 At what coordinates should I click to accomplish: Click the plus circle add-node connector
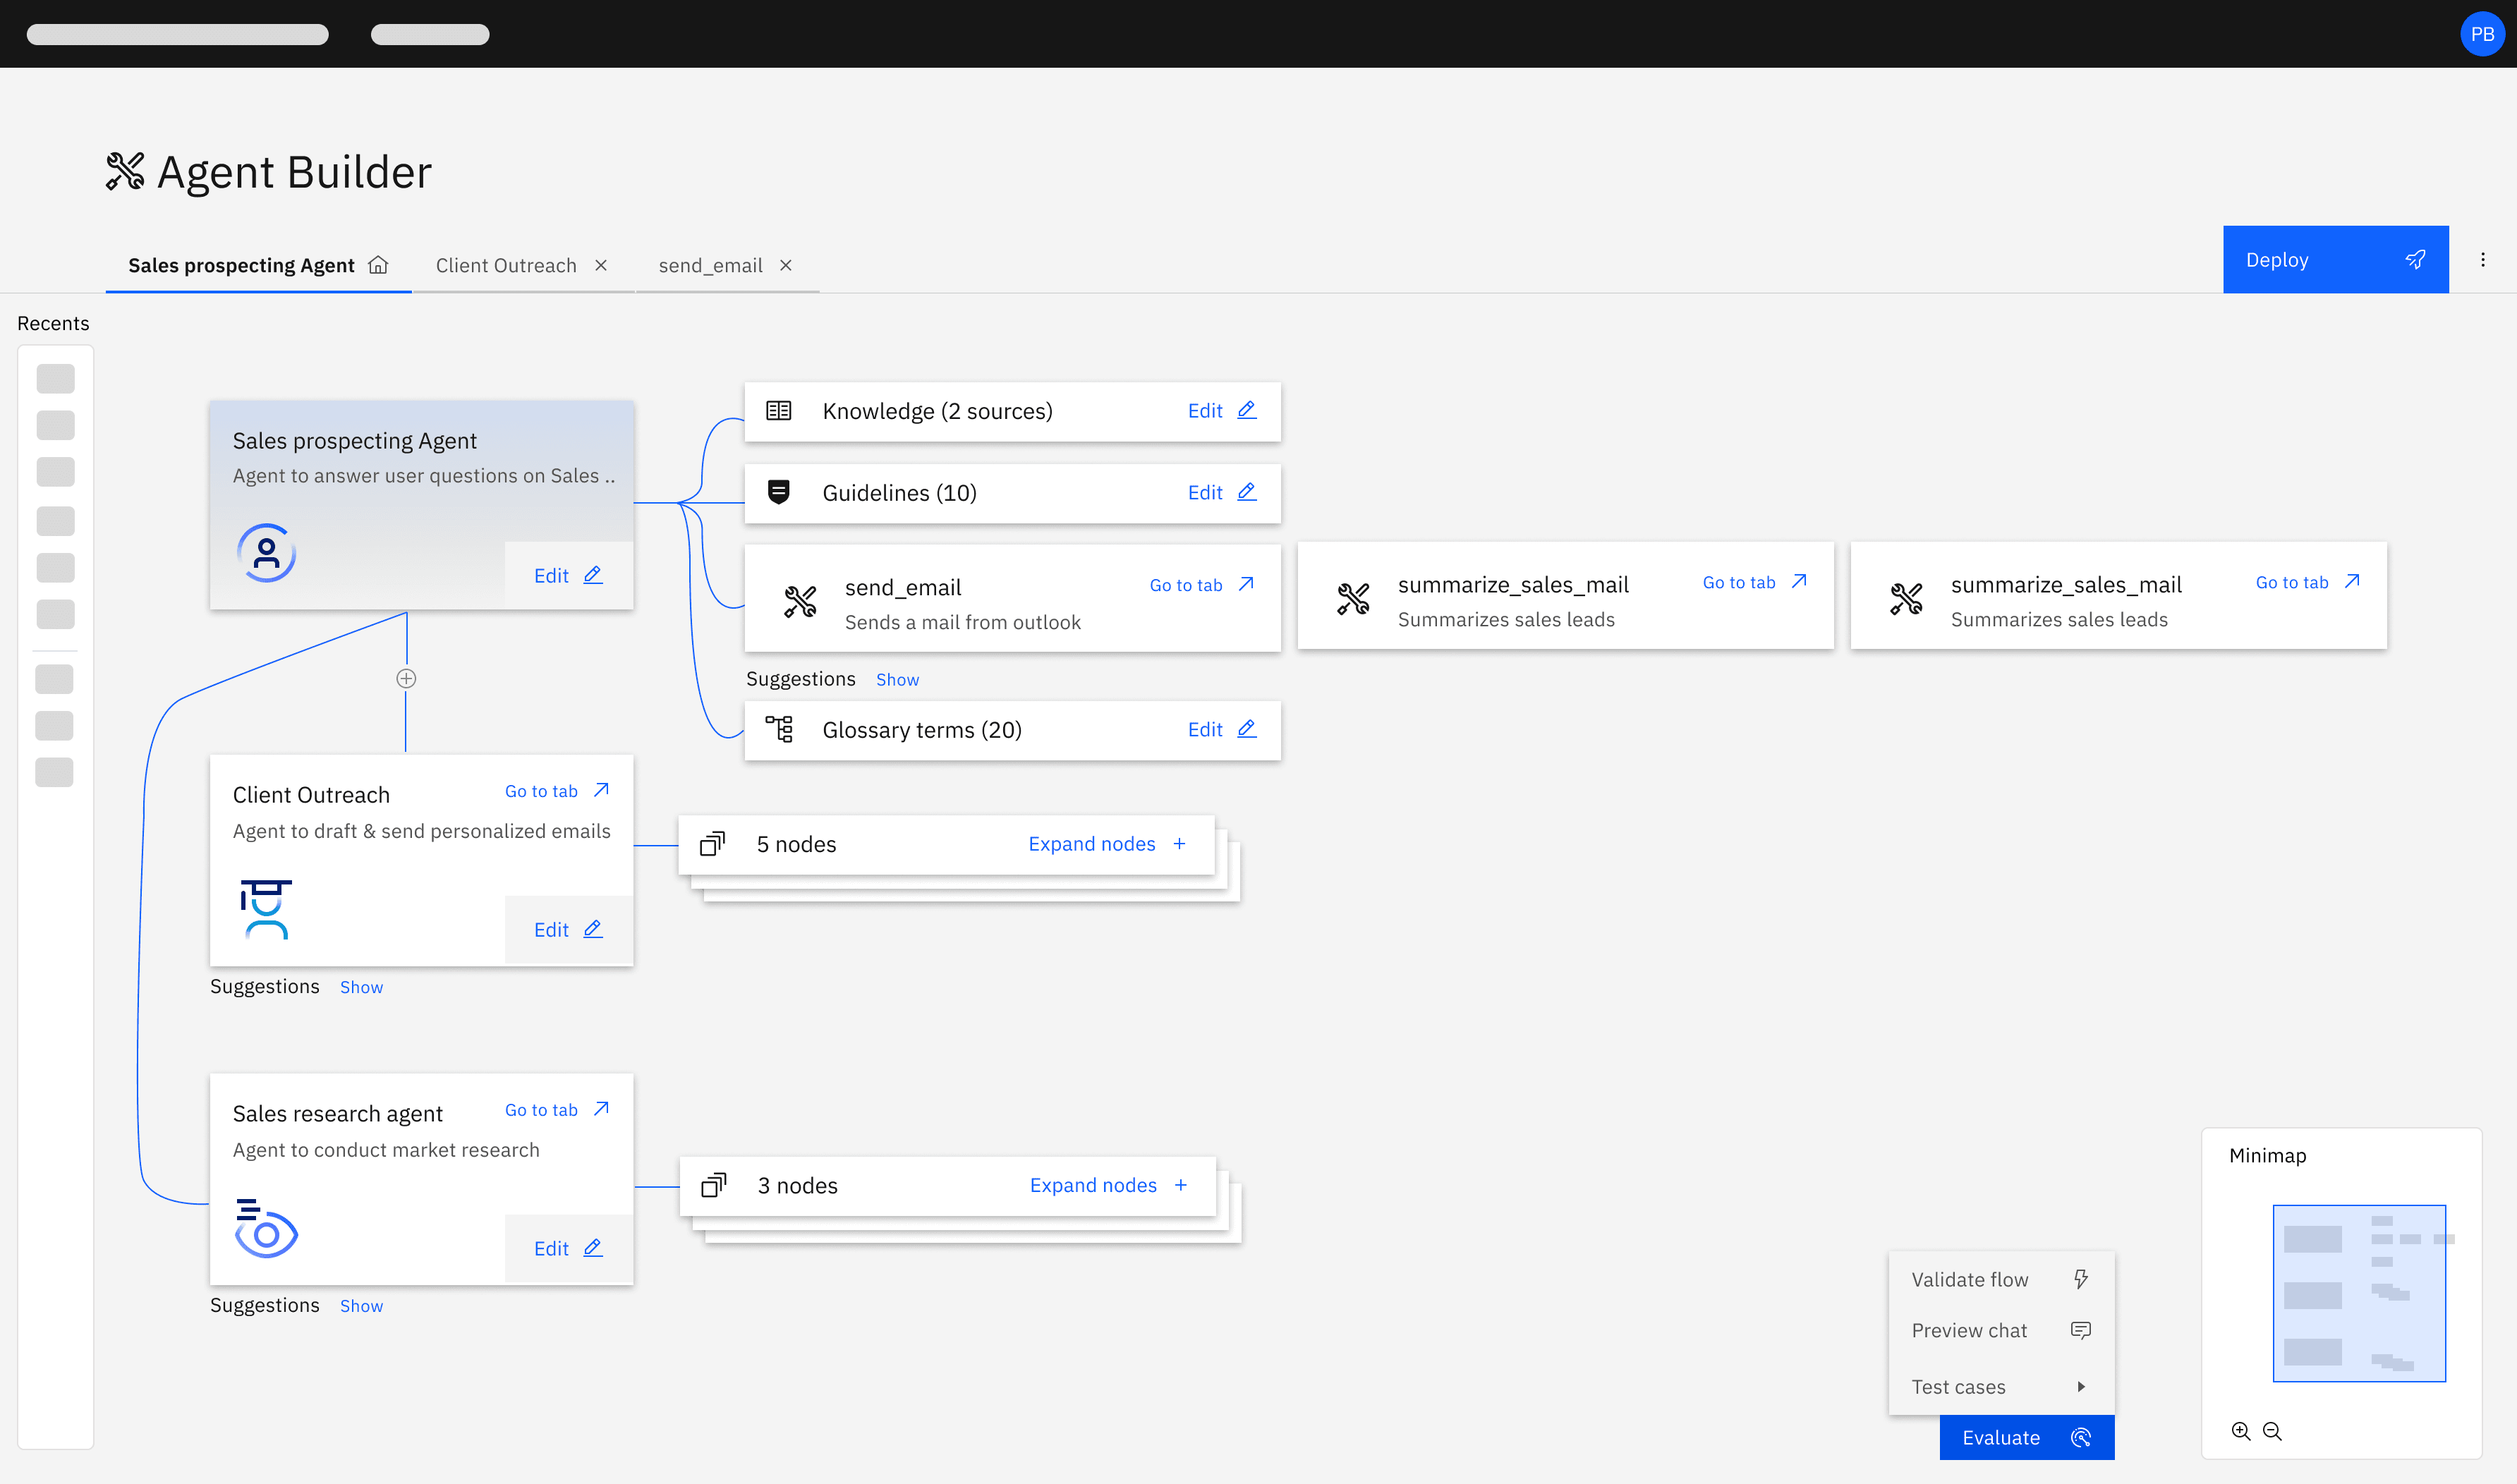tap(406, 678)
